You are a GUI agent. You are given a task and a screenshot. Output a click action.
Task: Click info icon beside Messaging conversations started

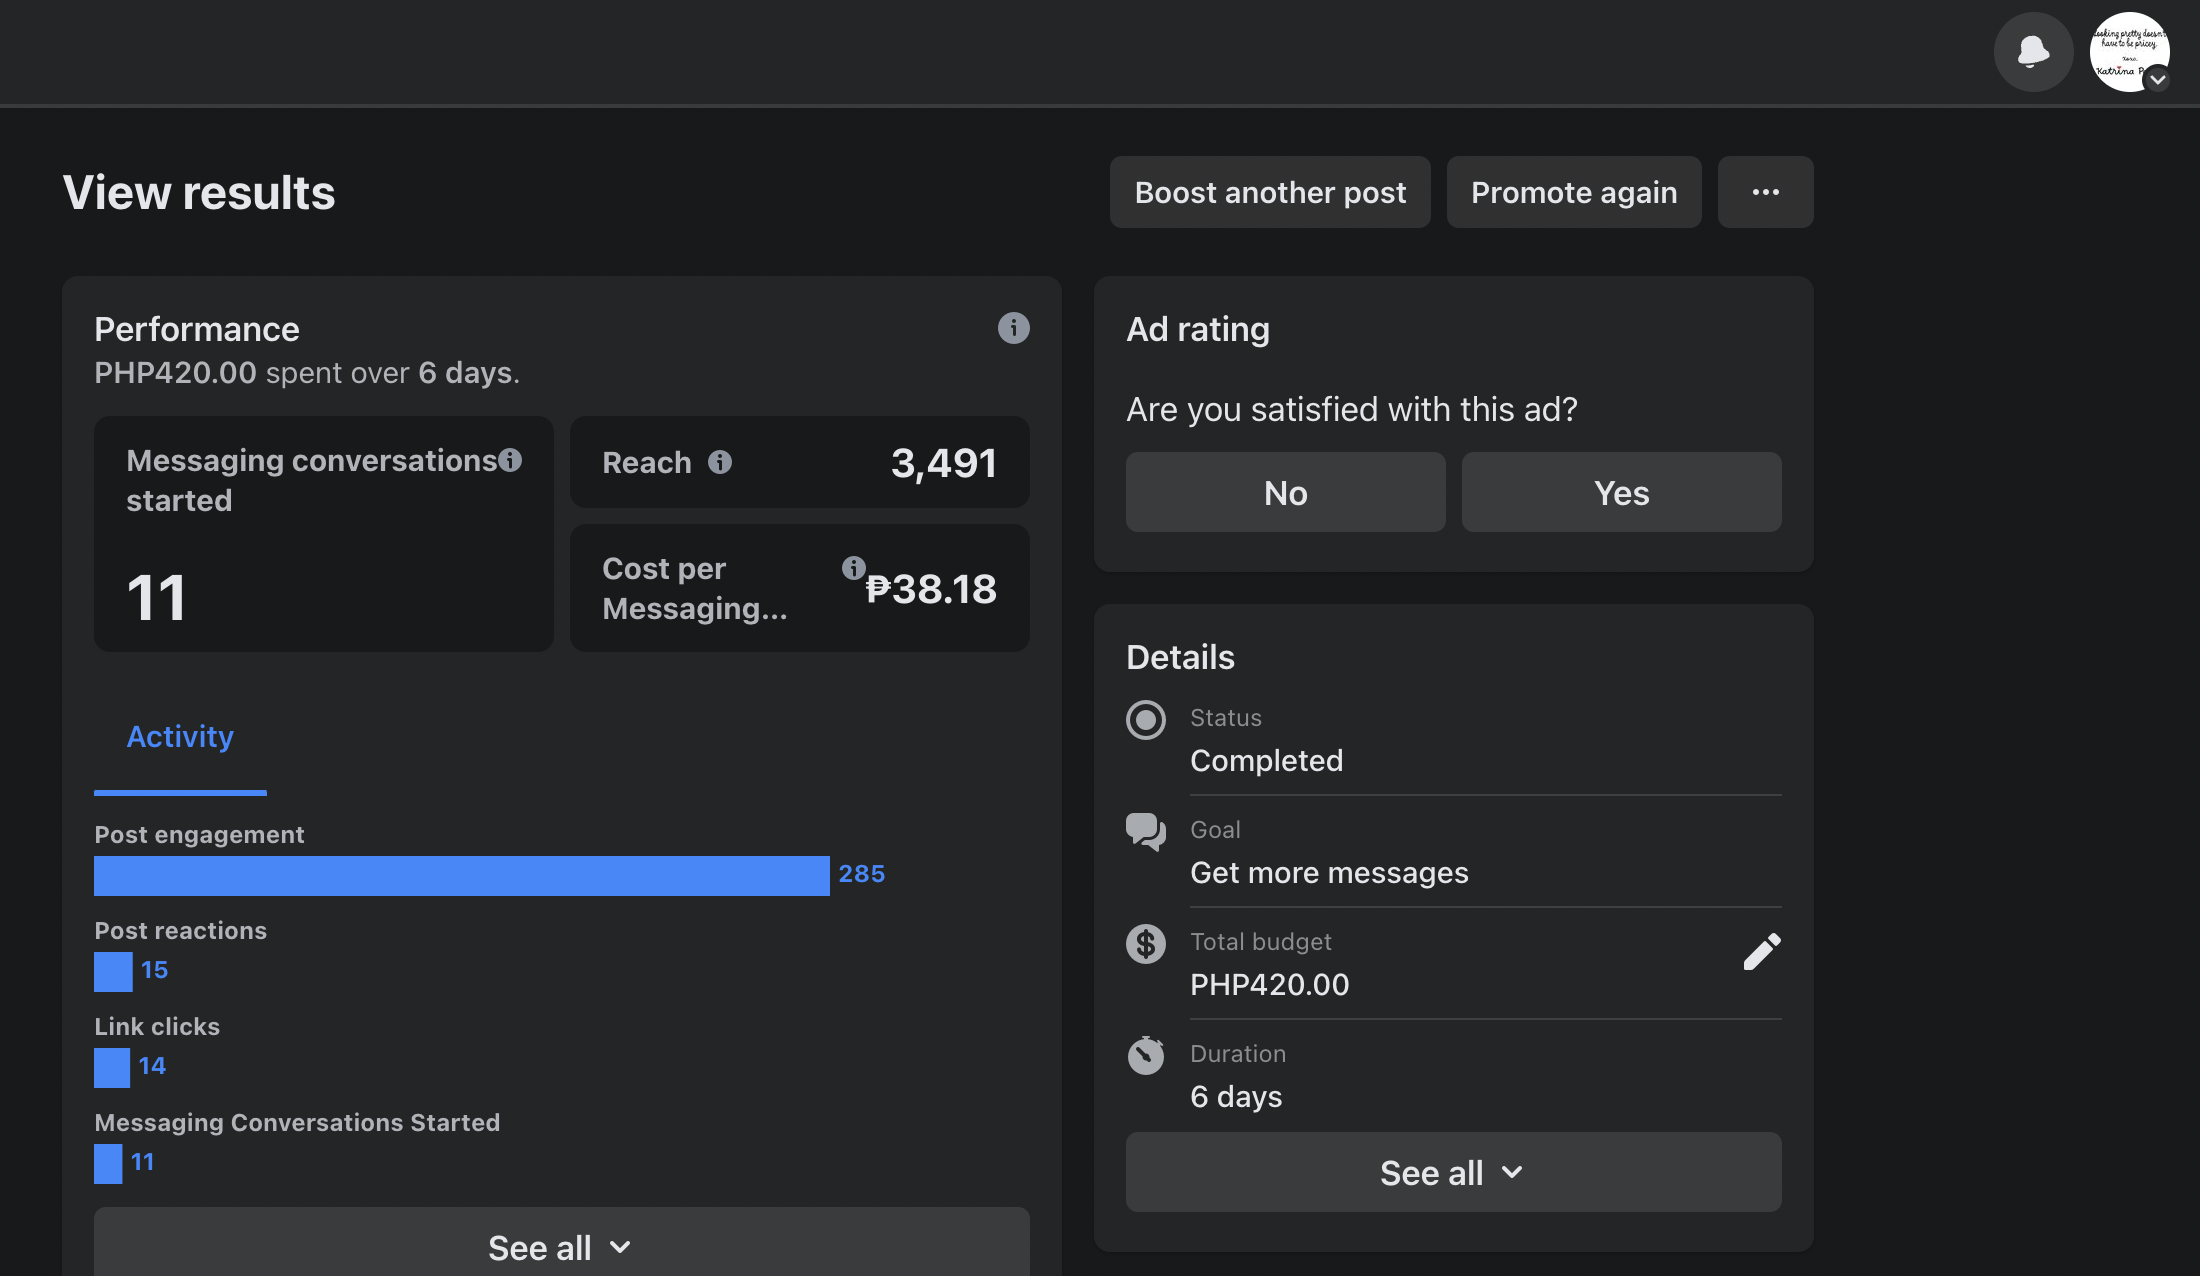point(510,460)
